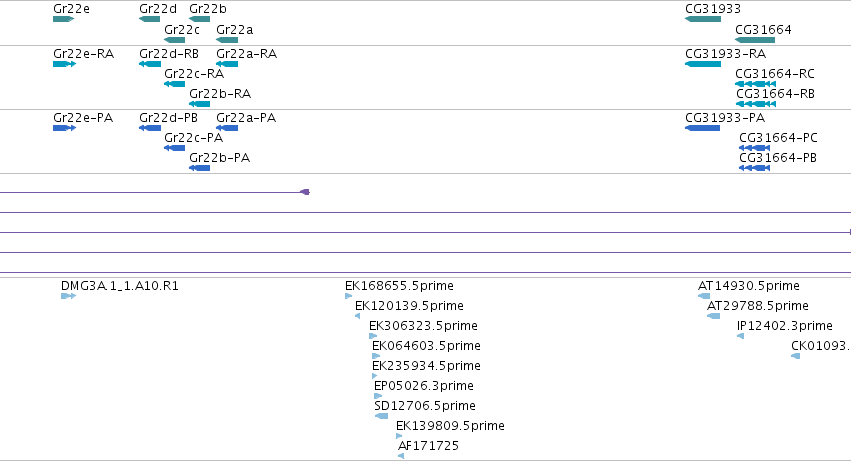Viewport: 851px width, 461px height.
Task: Open the EK168655.5prime feature label
Action: [399, 286]
